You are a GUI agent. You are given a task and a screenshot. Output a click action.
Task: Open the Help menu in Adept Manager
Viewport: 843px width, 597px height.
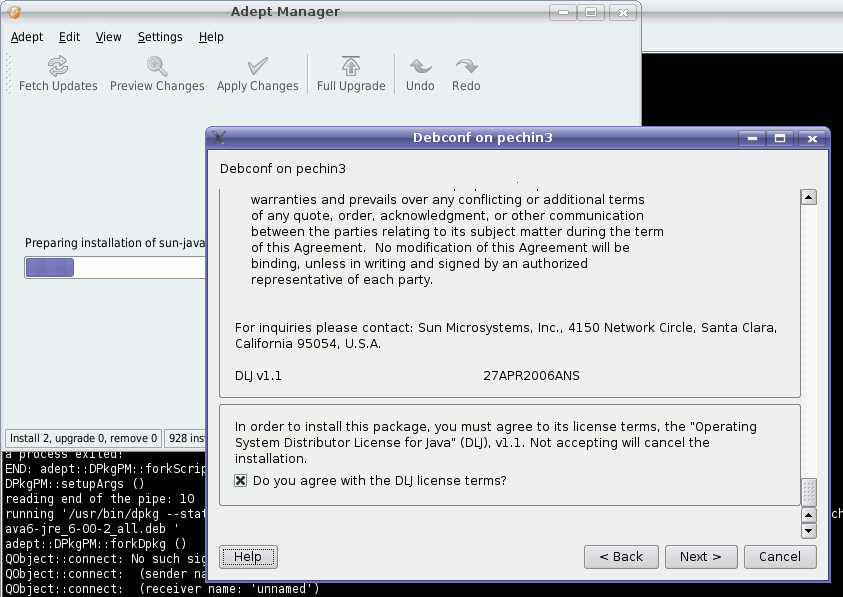click(211, 37)
